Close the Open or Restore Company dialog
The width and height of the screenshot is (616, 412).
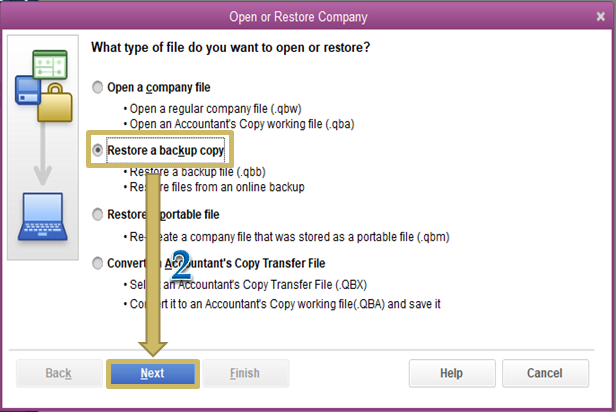point(599,16)
